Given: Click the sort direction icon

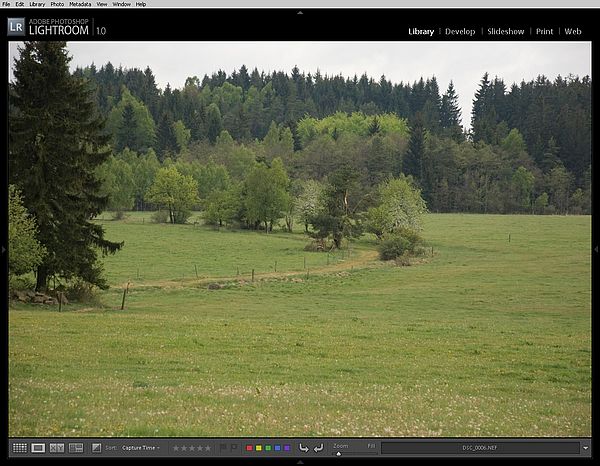Looking at the screenshot, I should 97,448.
